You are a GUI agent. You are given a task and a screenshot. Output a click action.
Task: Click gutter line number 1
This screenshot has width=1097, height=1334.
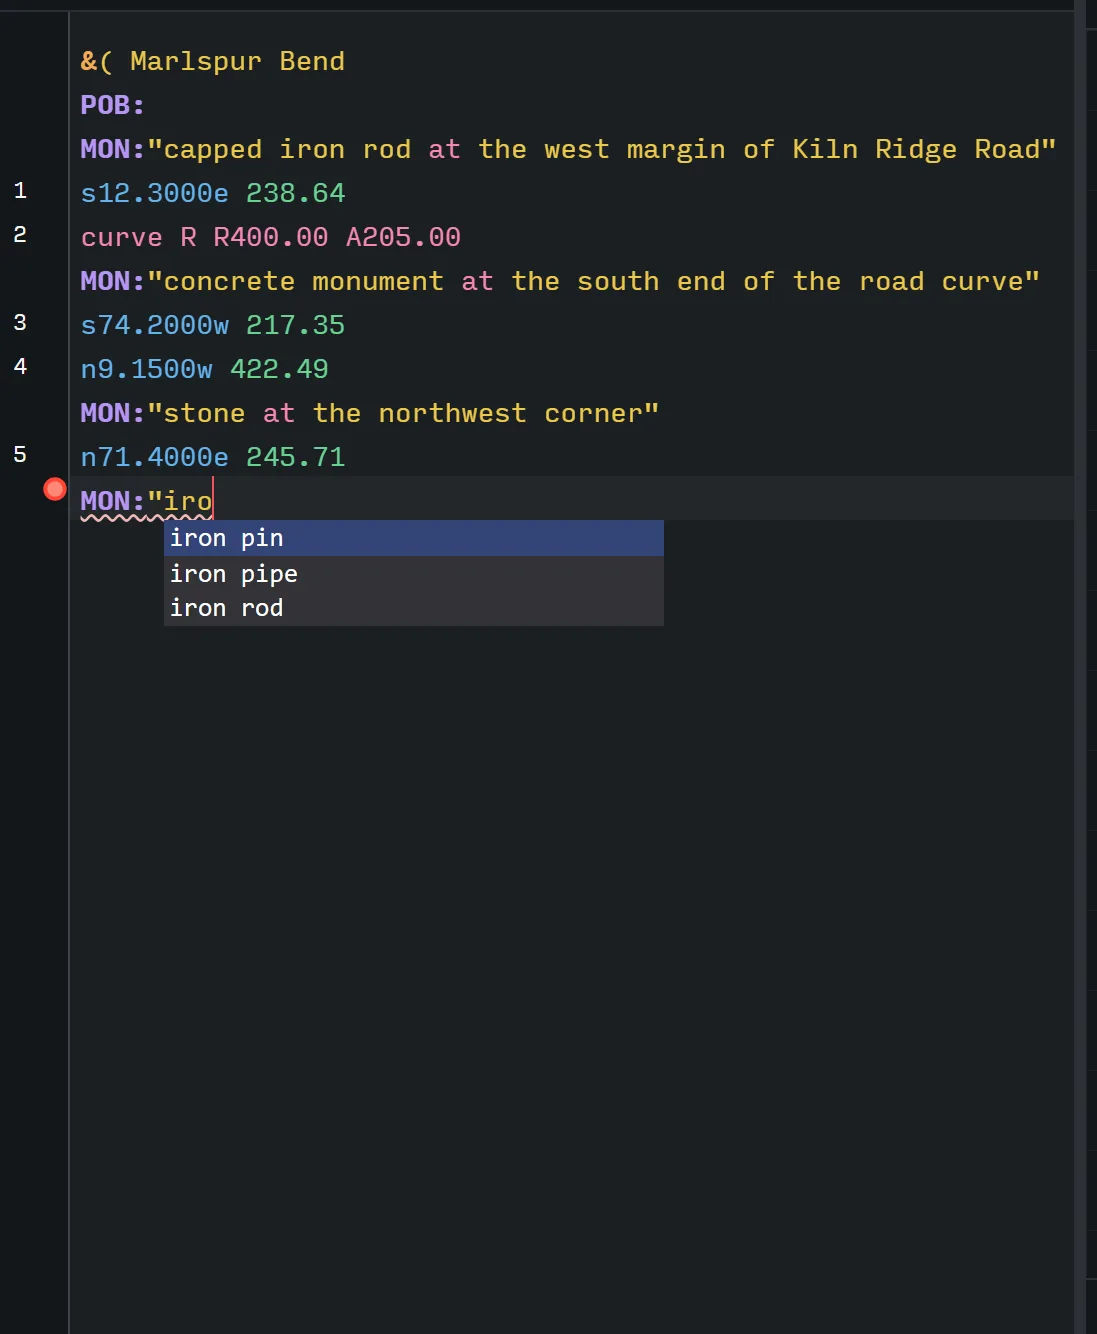(20, 191)
